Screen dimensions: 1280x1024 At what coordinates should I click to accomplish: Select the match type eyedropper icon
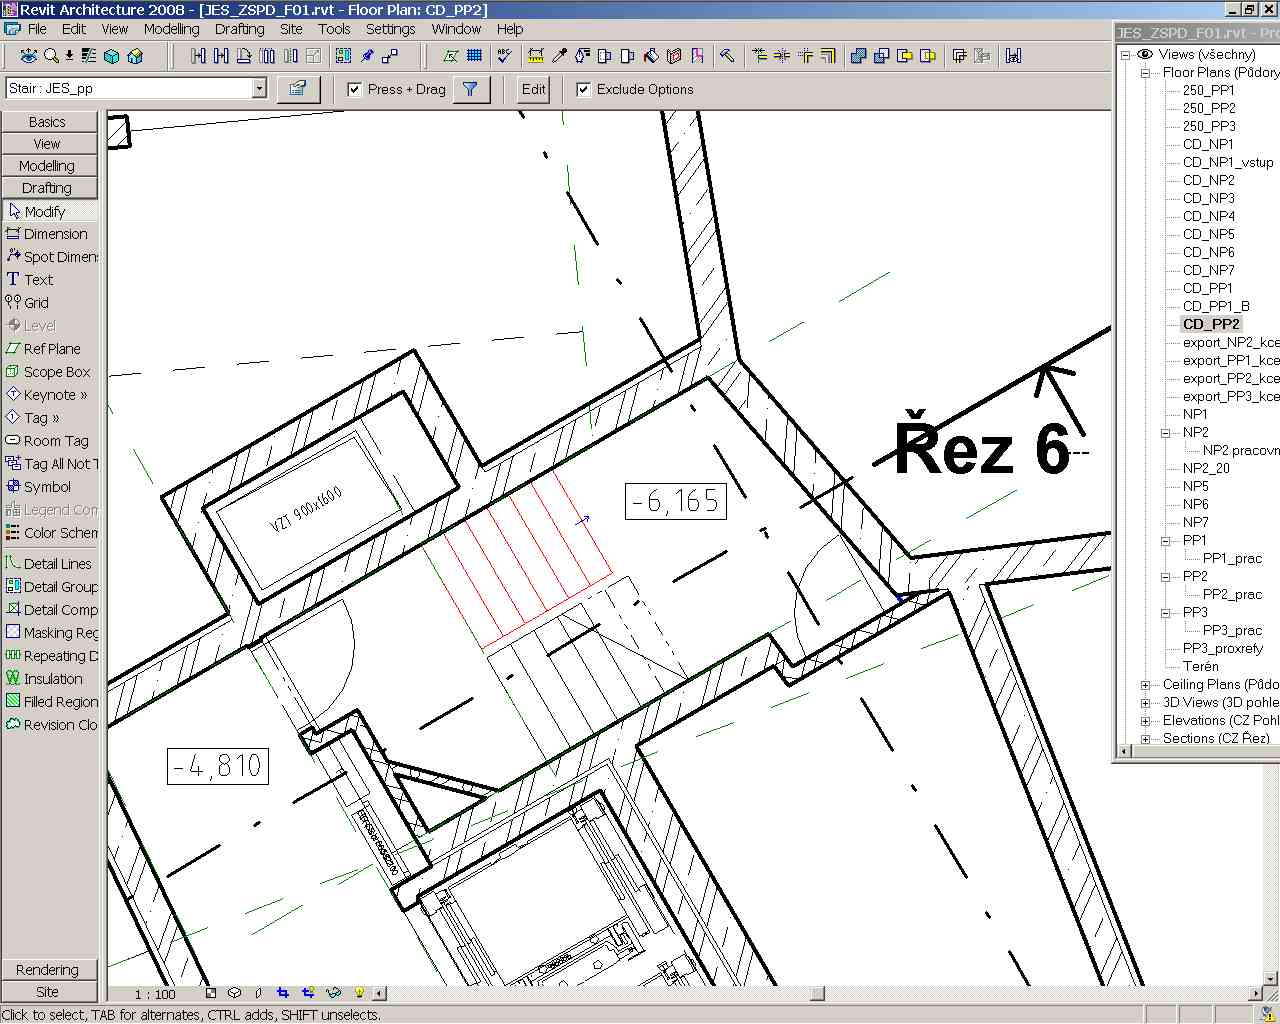pos(560,56)
